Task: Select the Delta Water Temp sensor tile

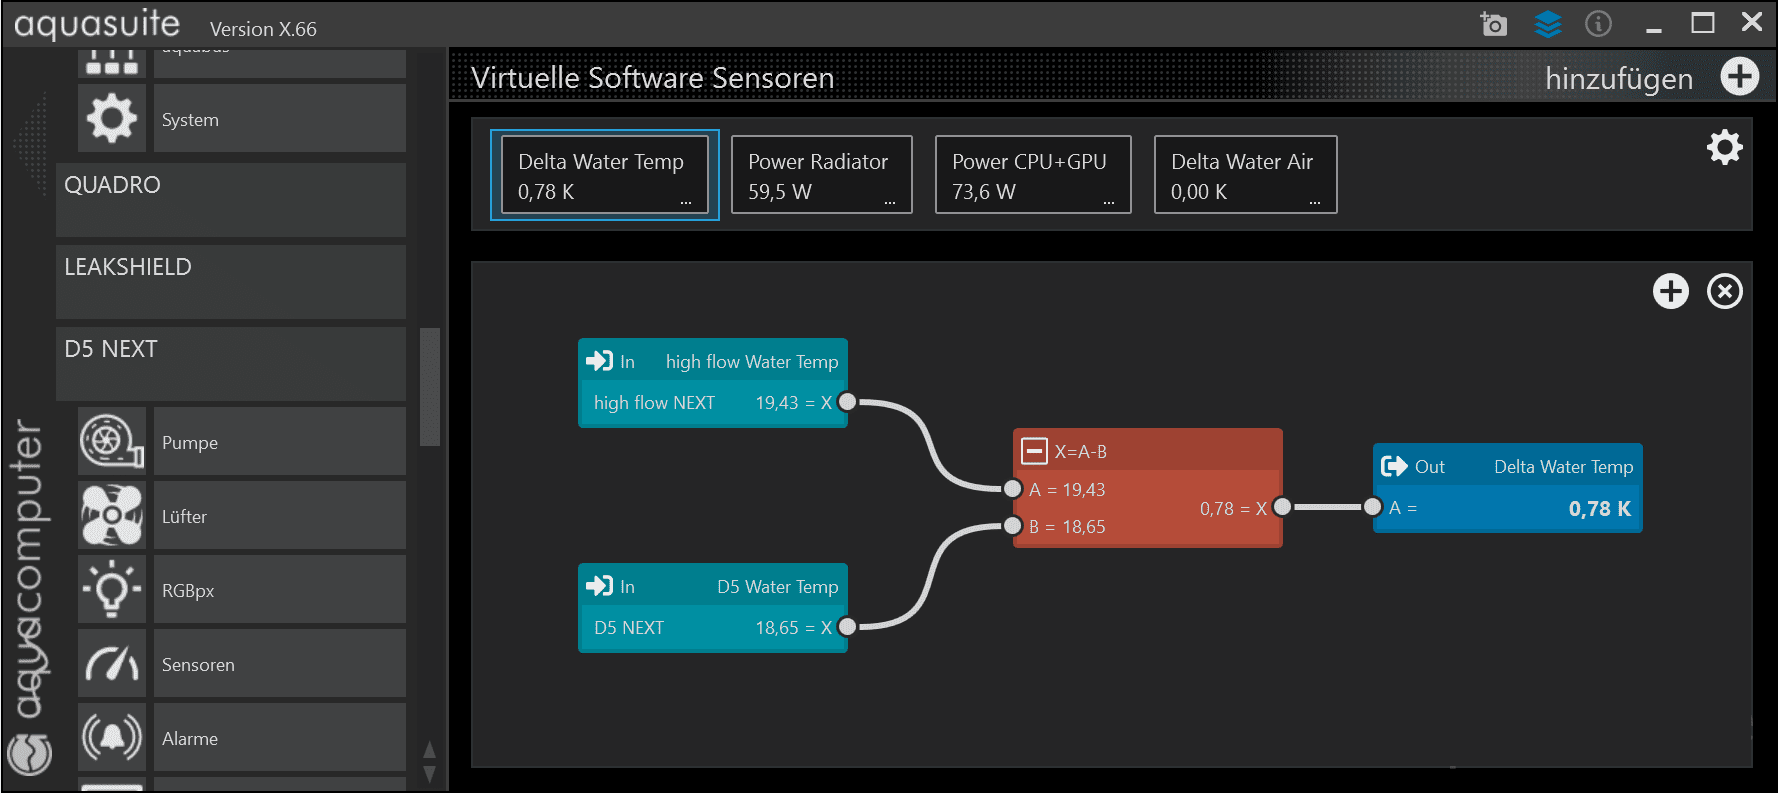Action: [604, 175]
